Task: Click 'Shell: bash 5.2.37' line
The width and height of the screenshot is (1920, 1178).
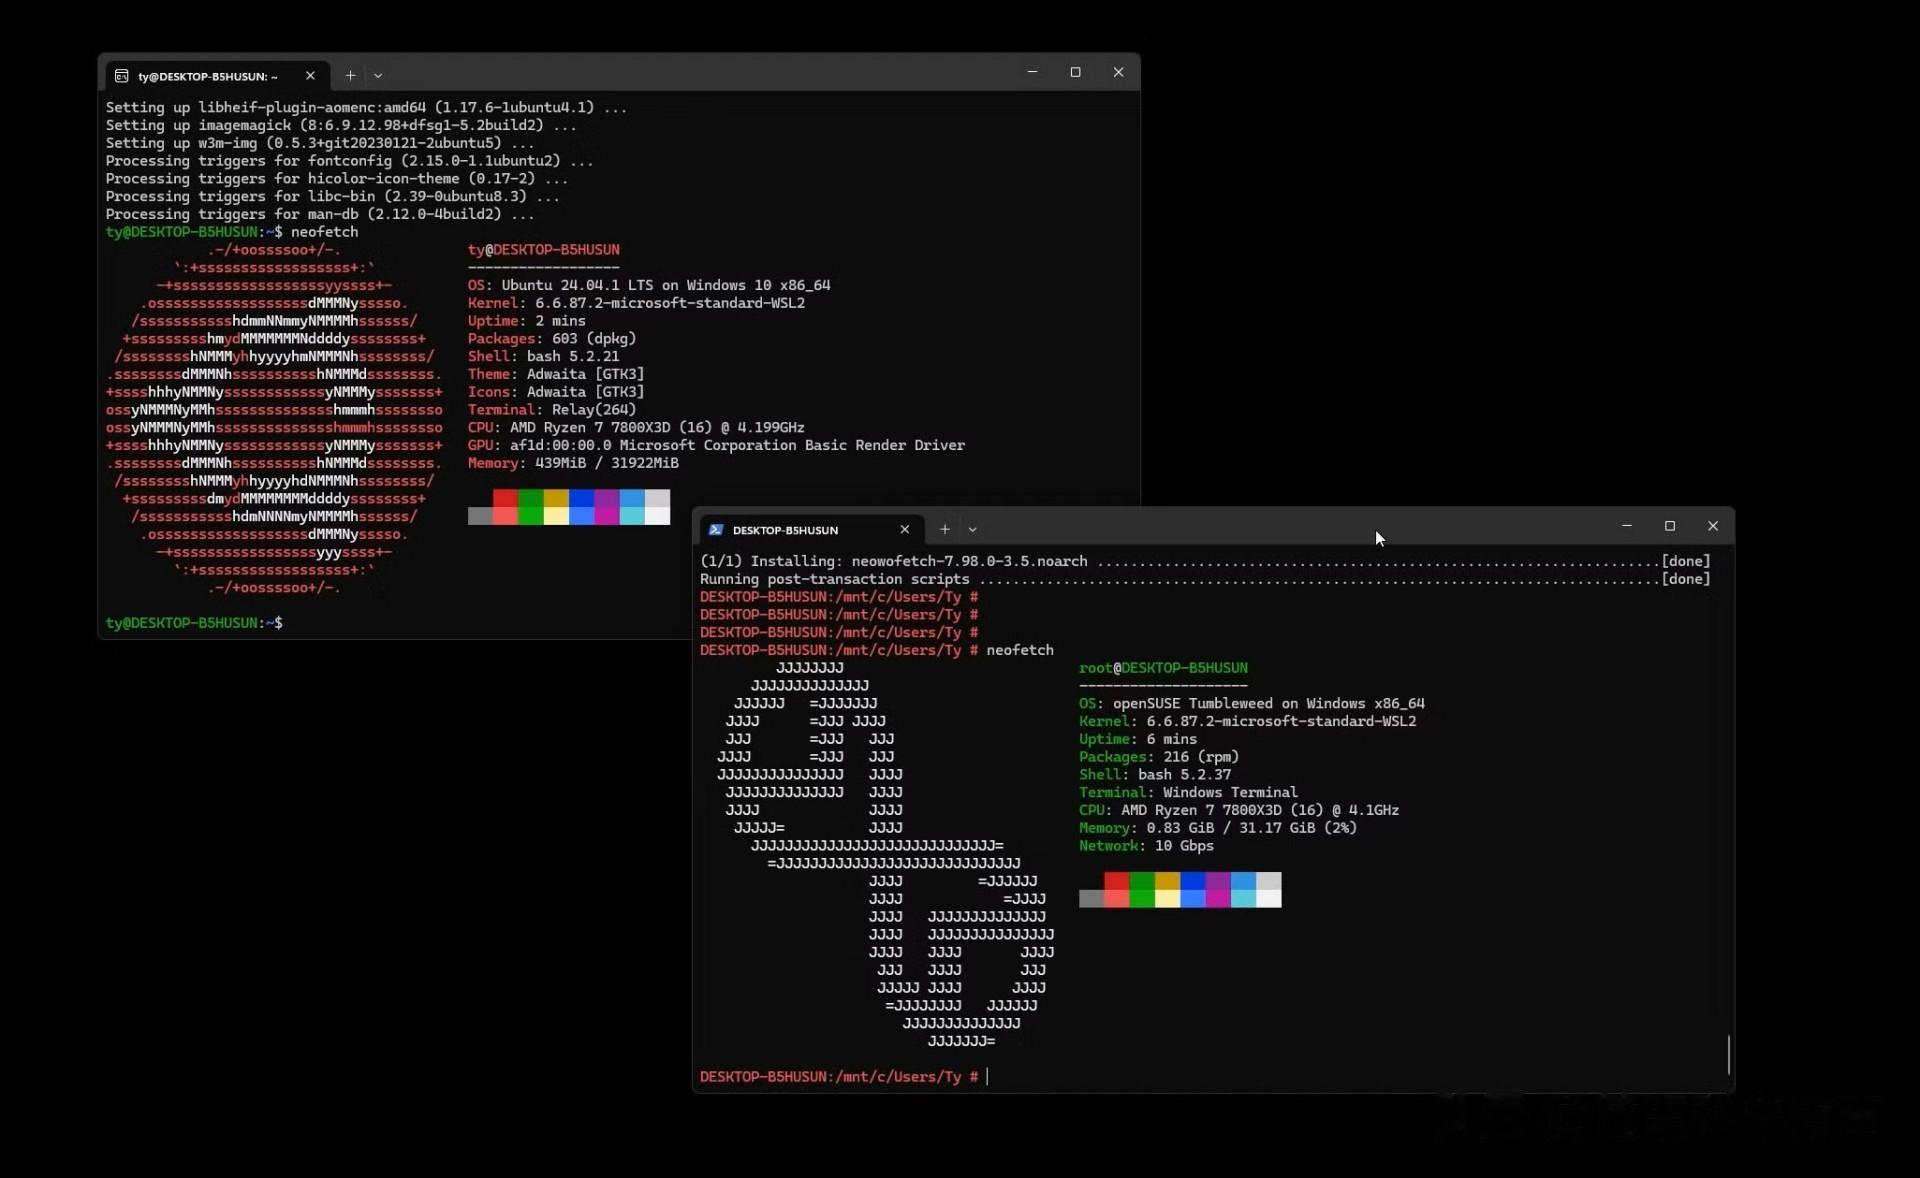Action: 1155,774
